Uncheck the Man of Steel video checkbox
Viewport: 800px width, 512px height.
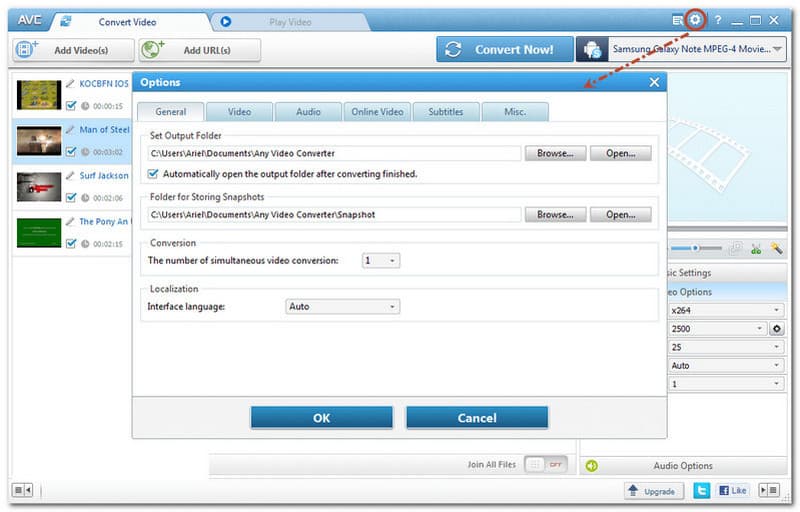pos(71,151)
